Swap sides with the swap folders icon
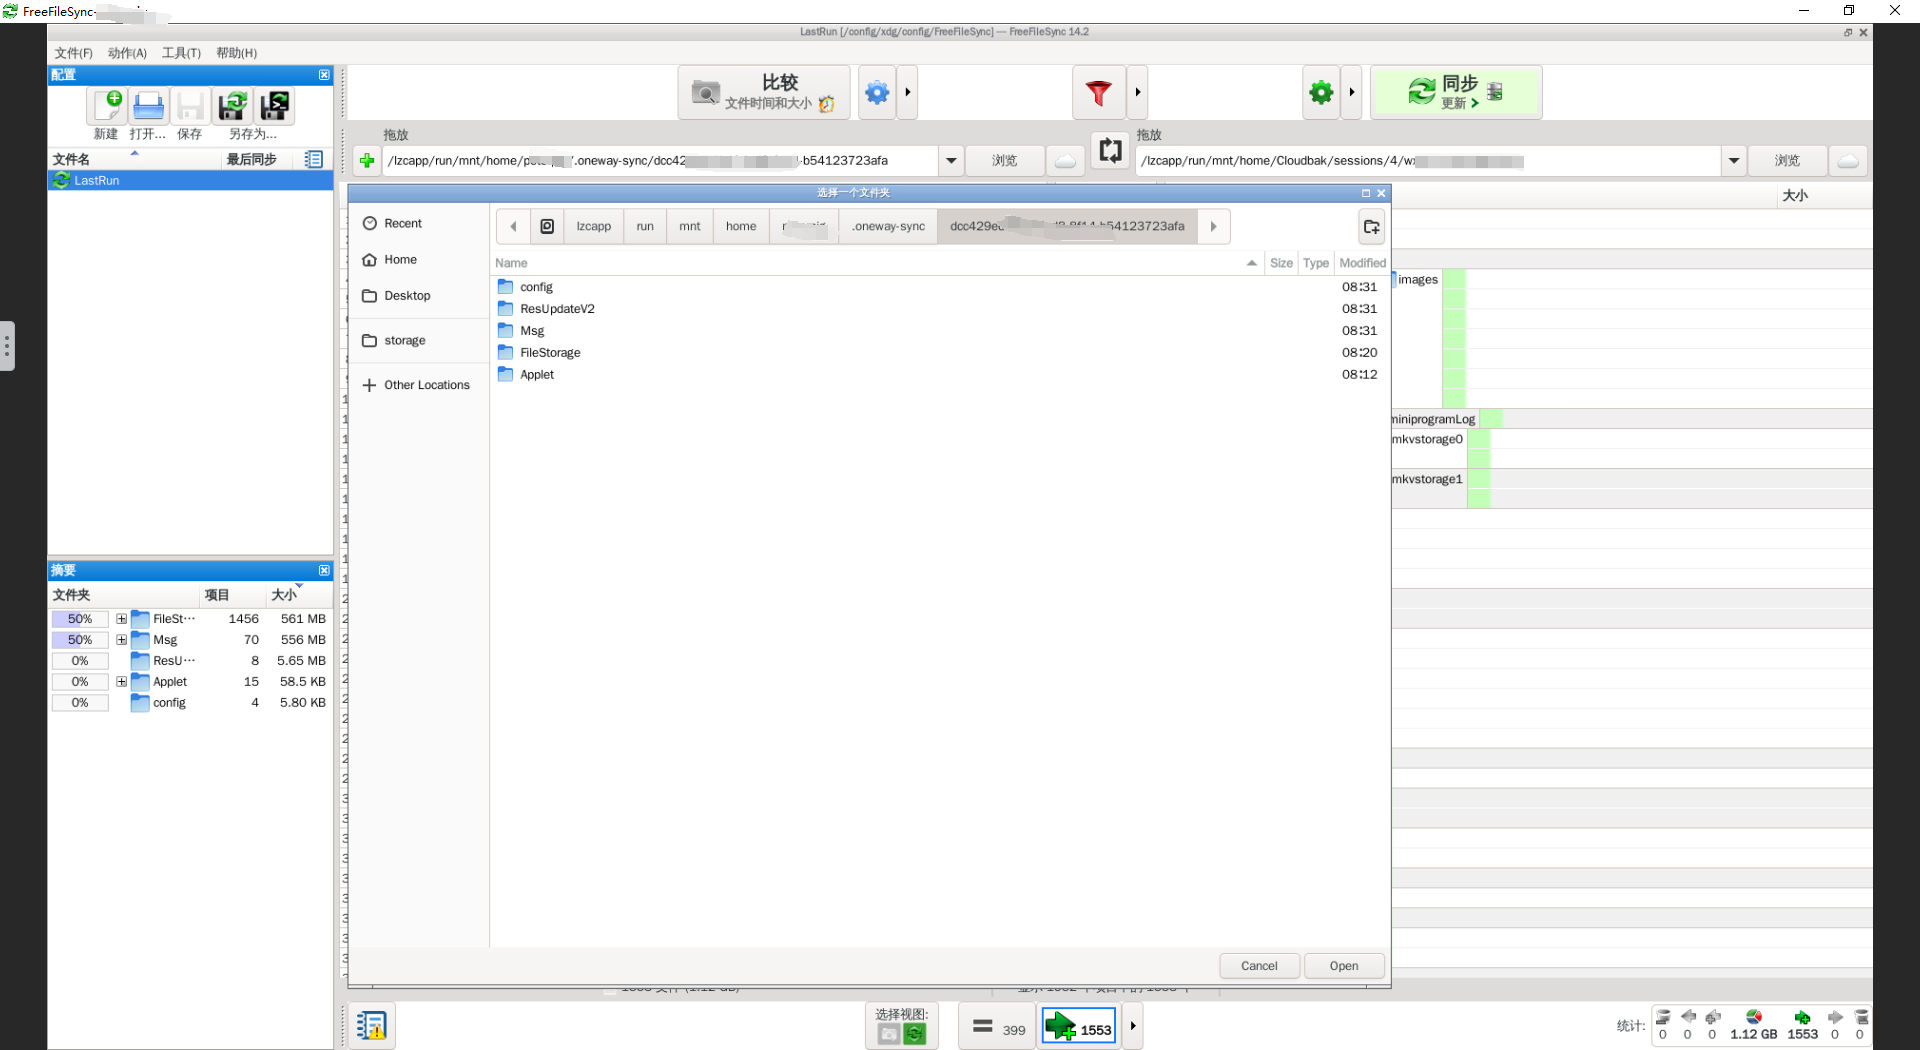This screenshot has width=1920, height=1050. [x=1110, y=151]
